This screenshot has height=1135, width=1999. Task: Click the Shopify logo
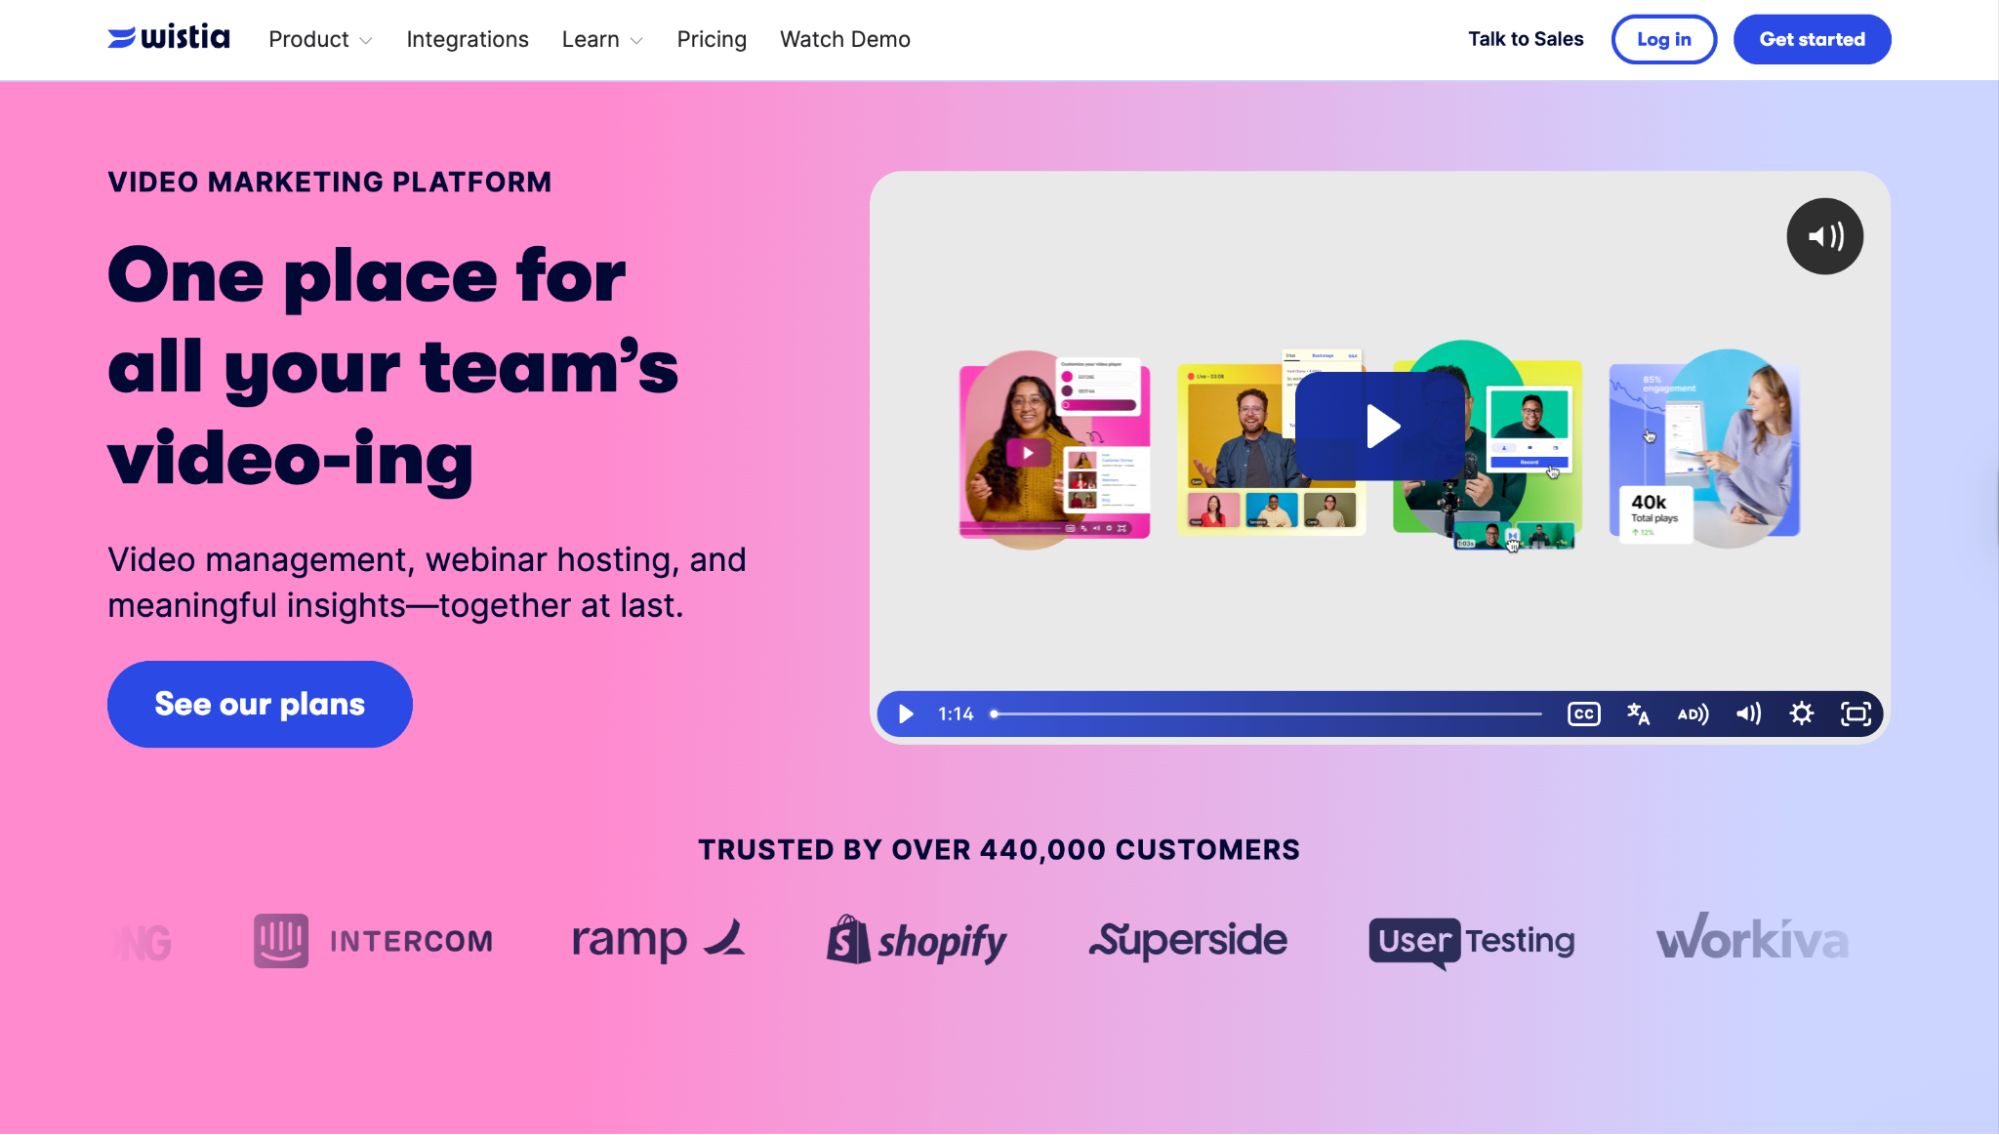[x=916, y=940]
